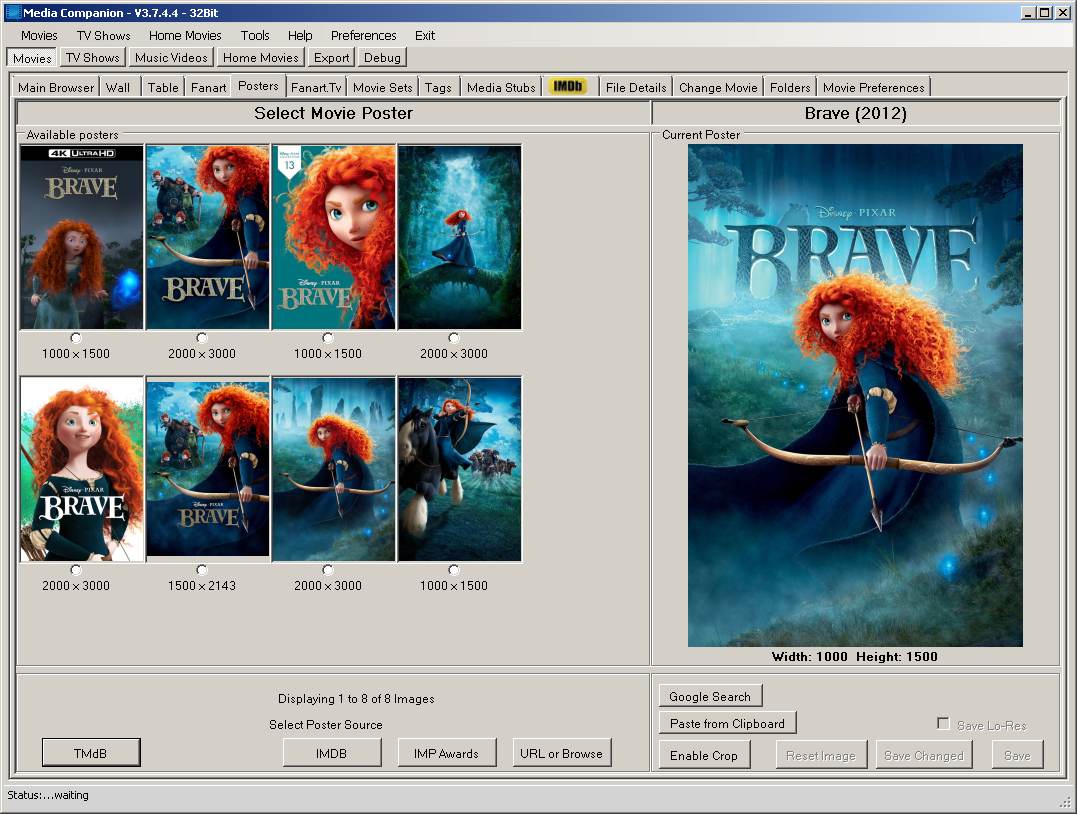Viewport: 1077px width, 814px height.
Task: Choose the poster thumbnail sized 1500 x 2143
Action: [207, 469]
